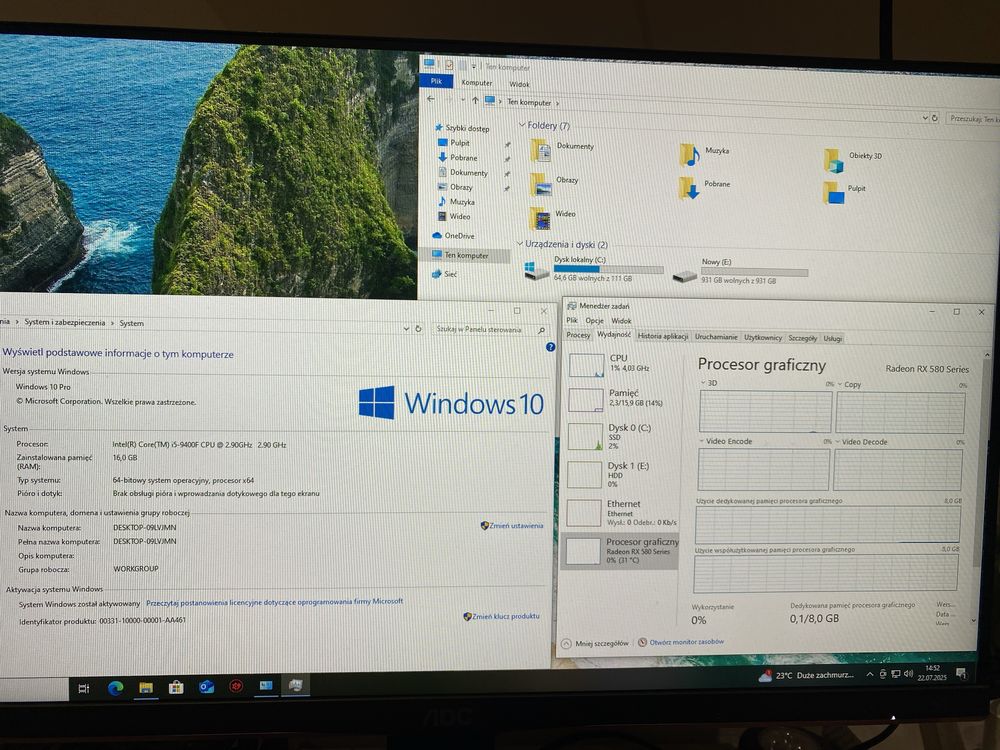1000x750 pixels.
Task: Select Sieć in navigation pane
Action: click(445, 274)
